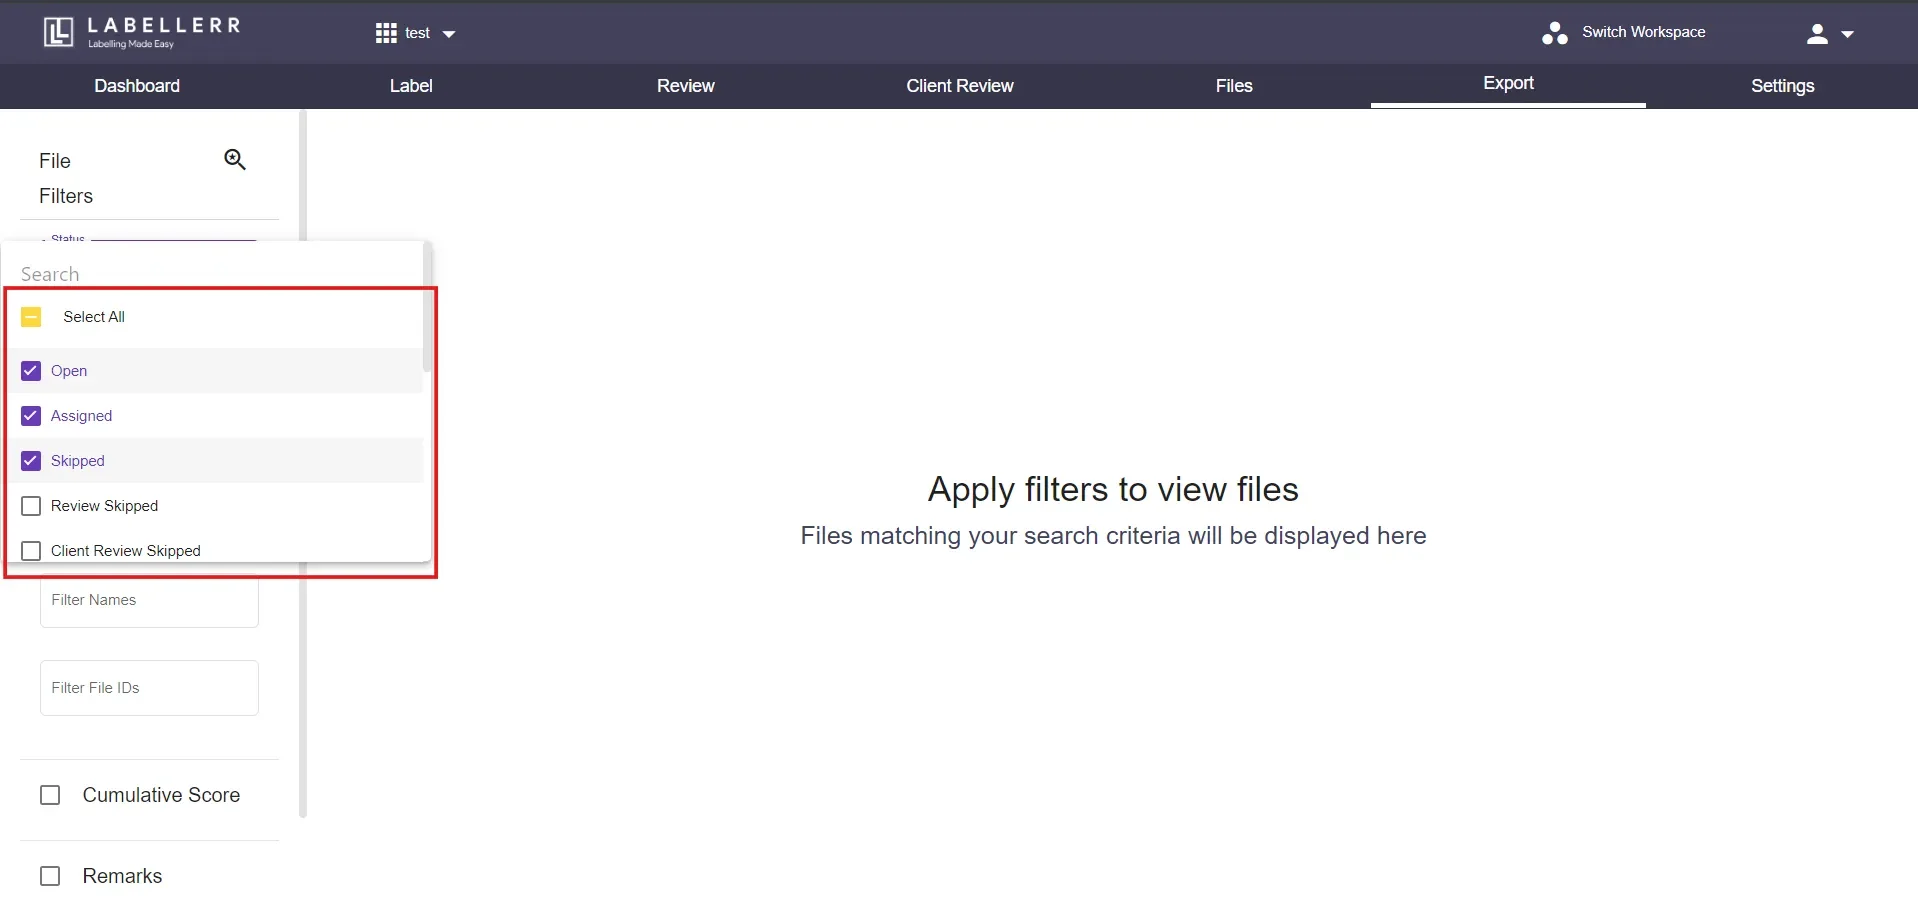Open the user profile avatar icon

click(x=1817, y=34)
